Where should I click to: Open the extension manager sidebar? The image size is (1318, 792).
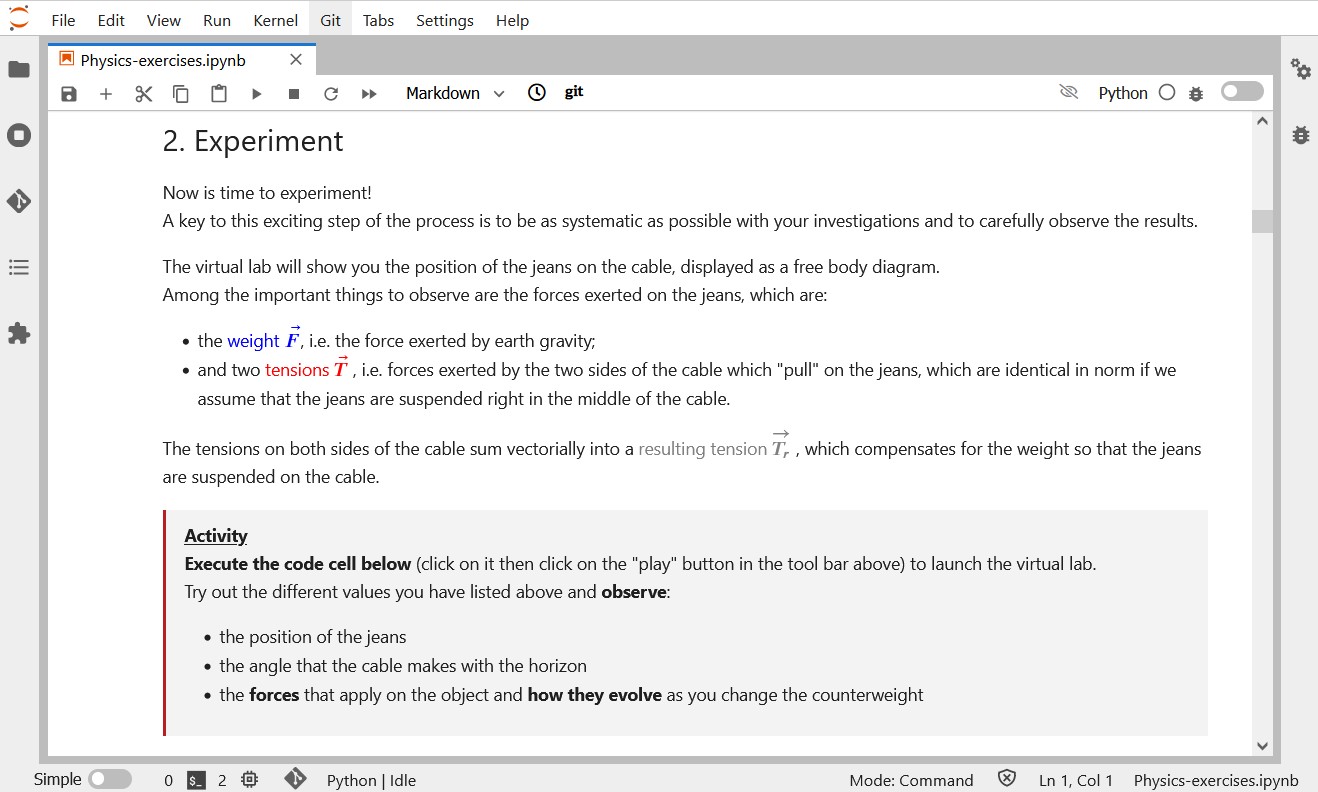(19, 333)
